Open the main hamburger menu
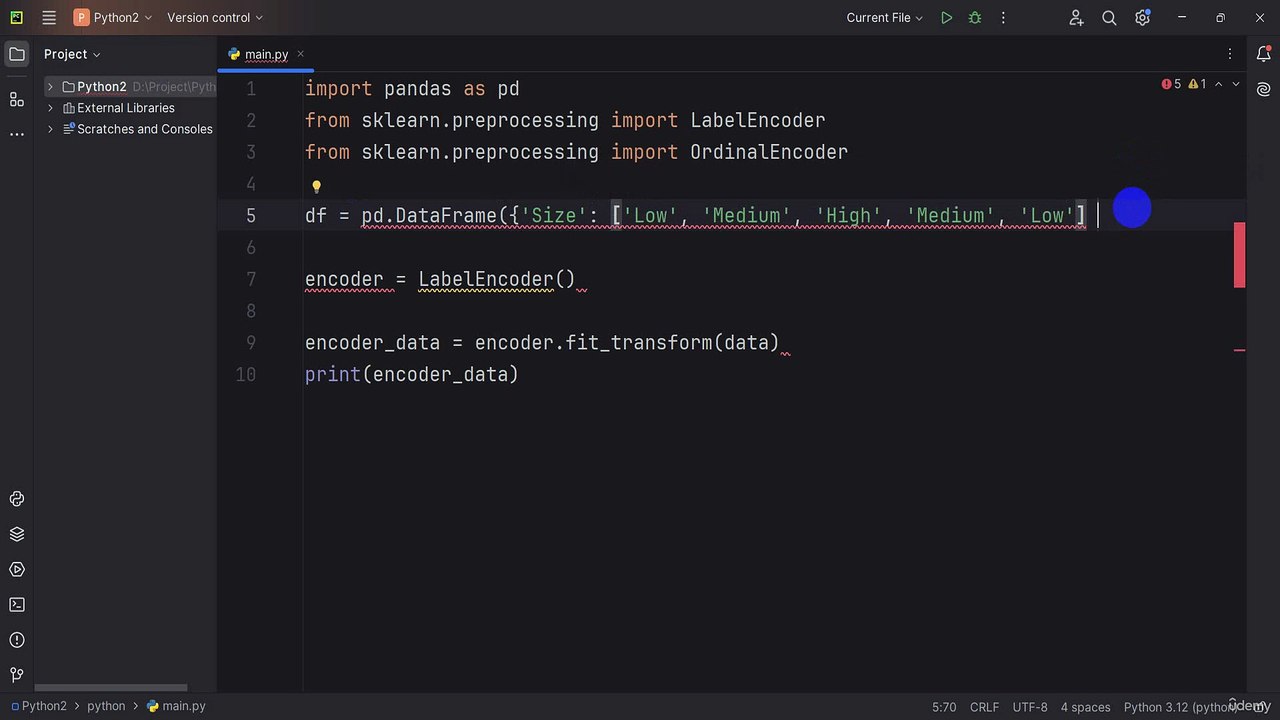Image resolution: width=1280 pixels, height=720 pixels. click(x=49, y=18)
